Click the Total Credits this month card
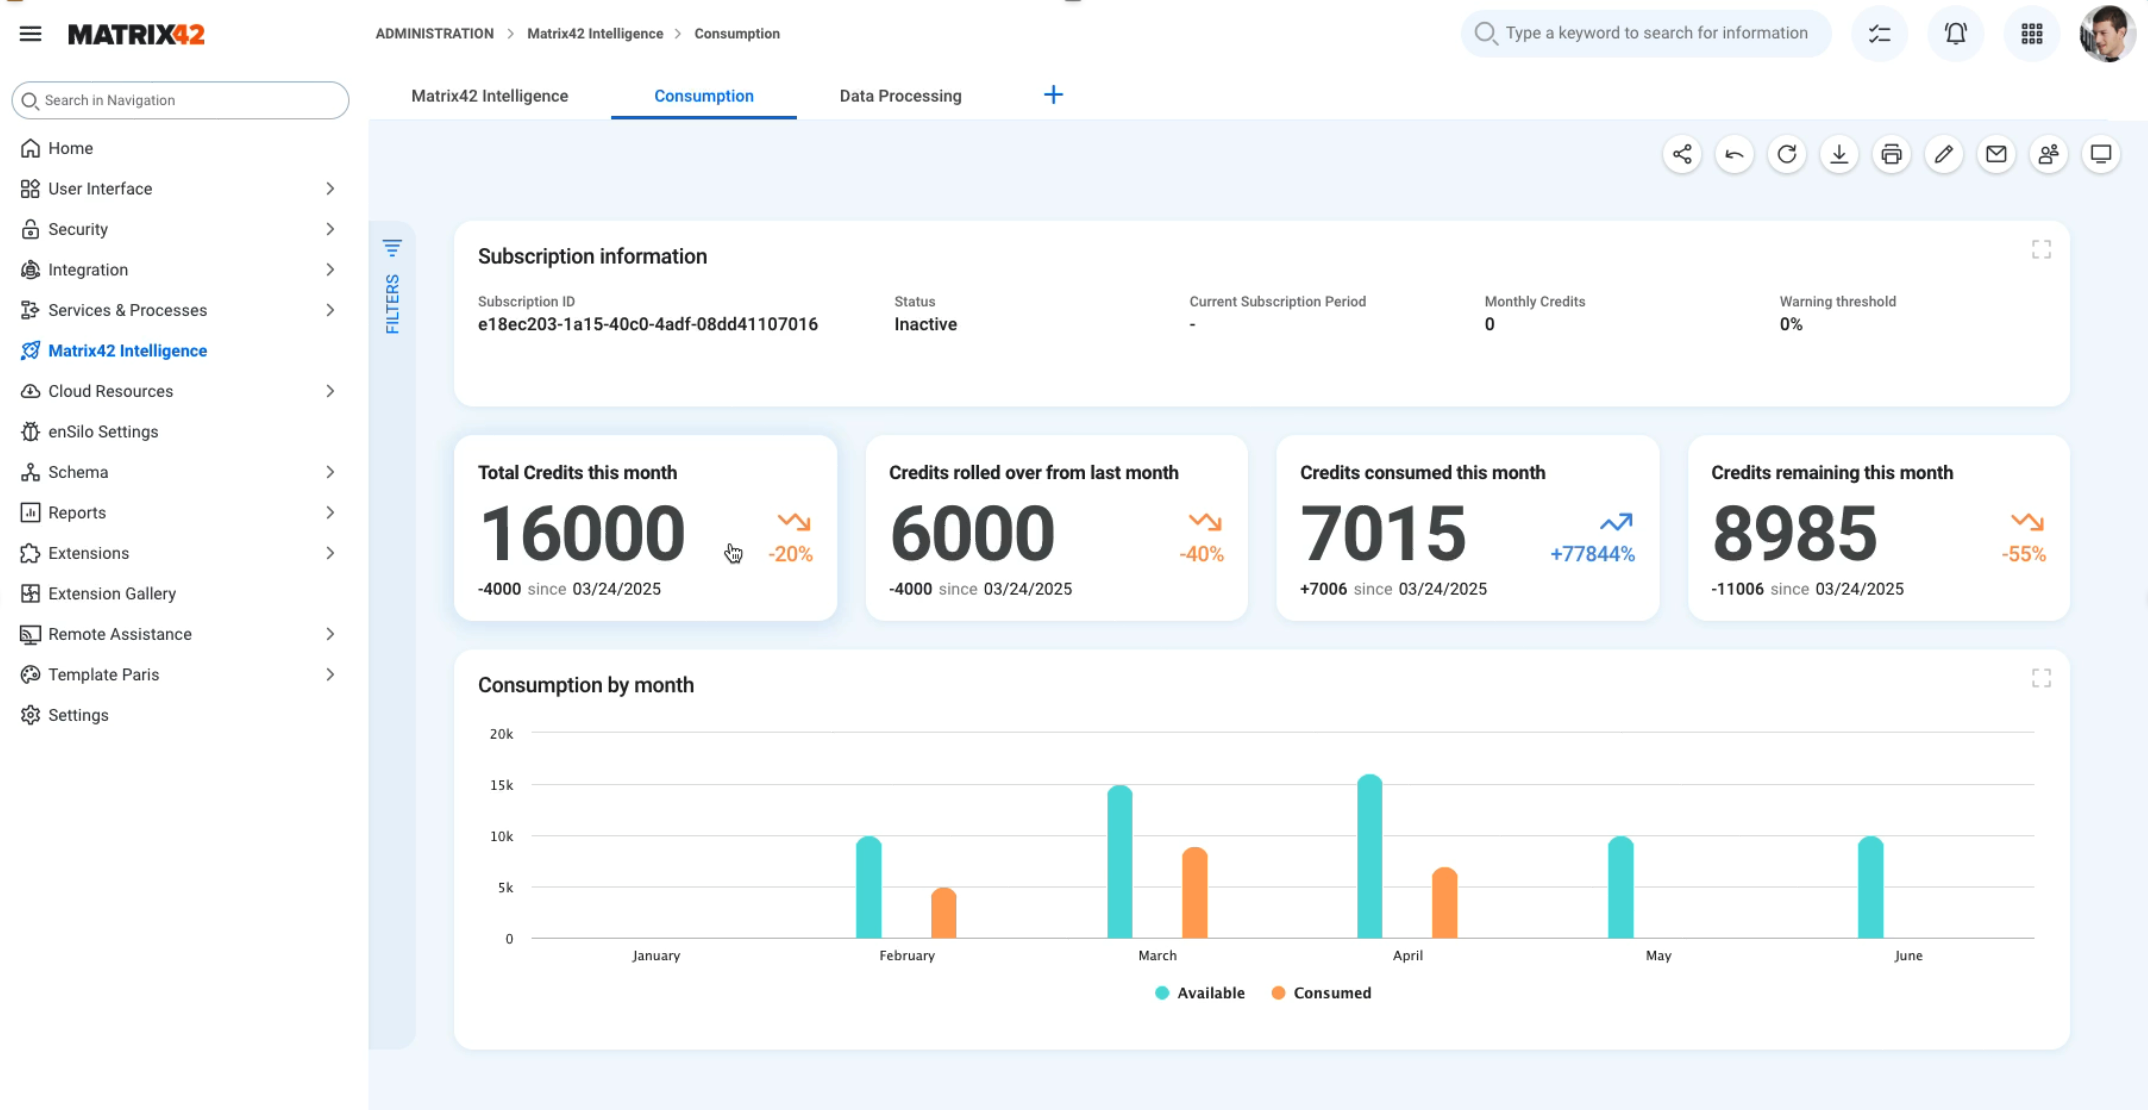The width and height of the screenshot is (2148, 1110). point(645,528)
